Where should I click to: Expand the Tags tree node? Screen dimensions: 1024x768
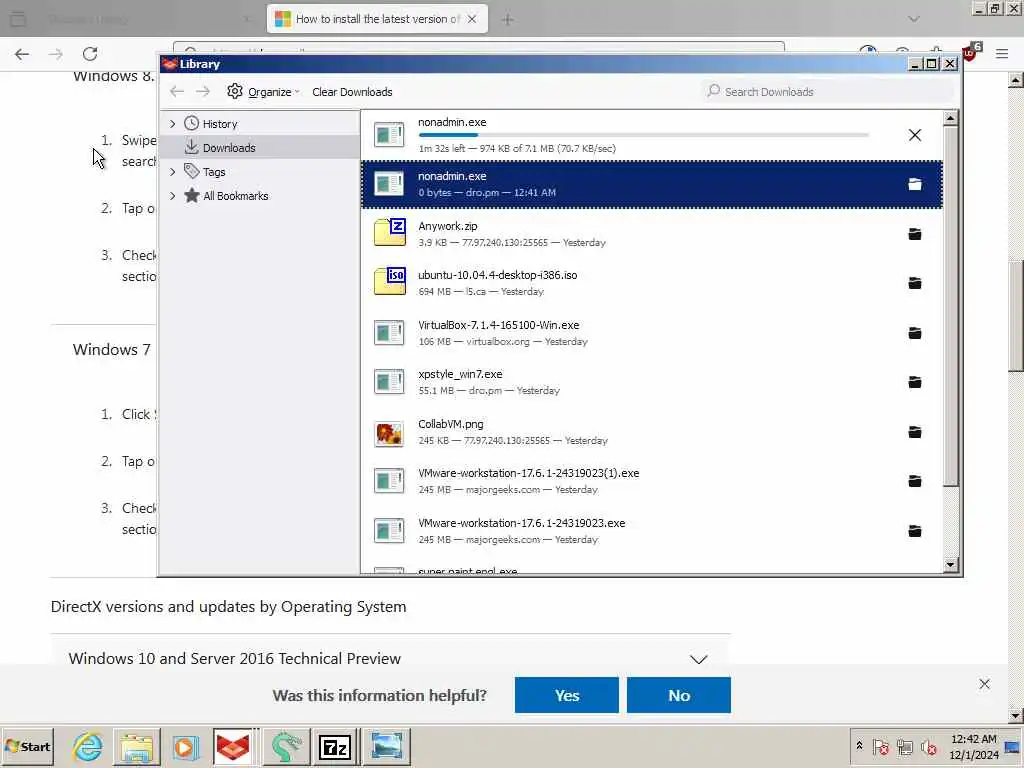click(172, 172)
